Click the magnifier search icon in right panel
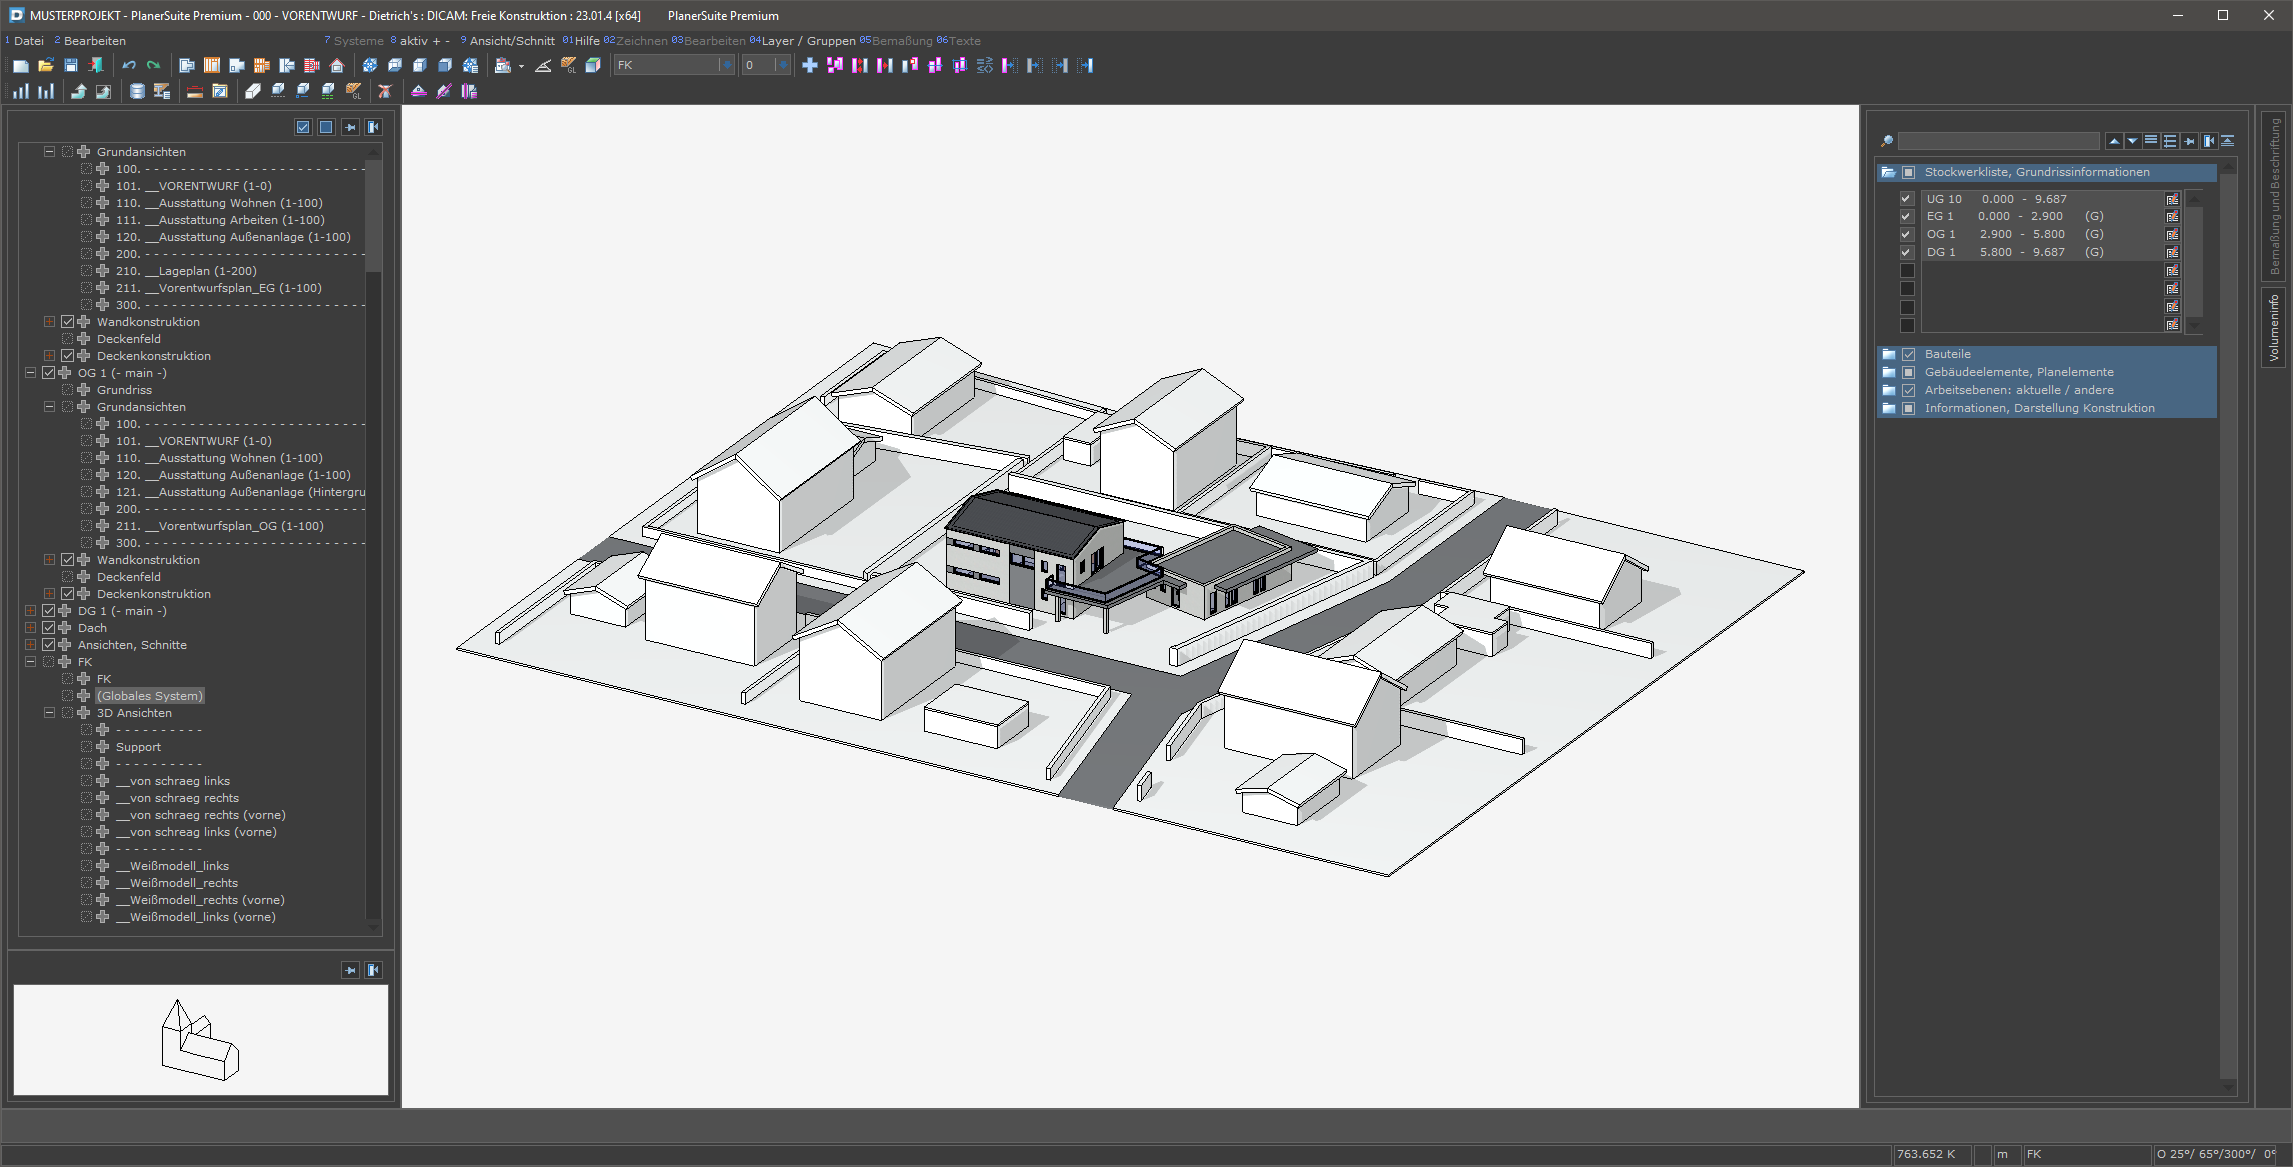 coord(1886,141)
